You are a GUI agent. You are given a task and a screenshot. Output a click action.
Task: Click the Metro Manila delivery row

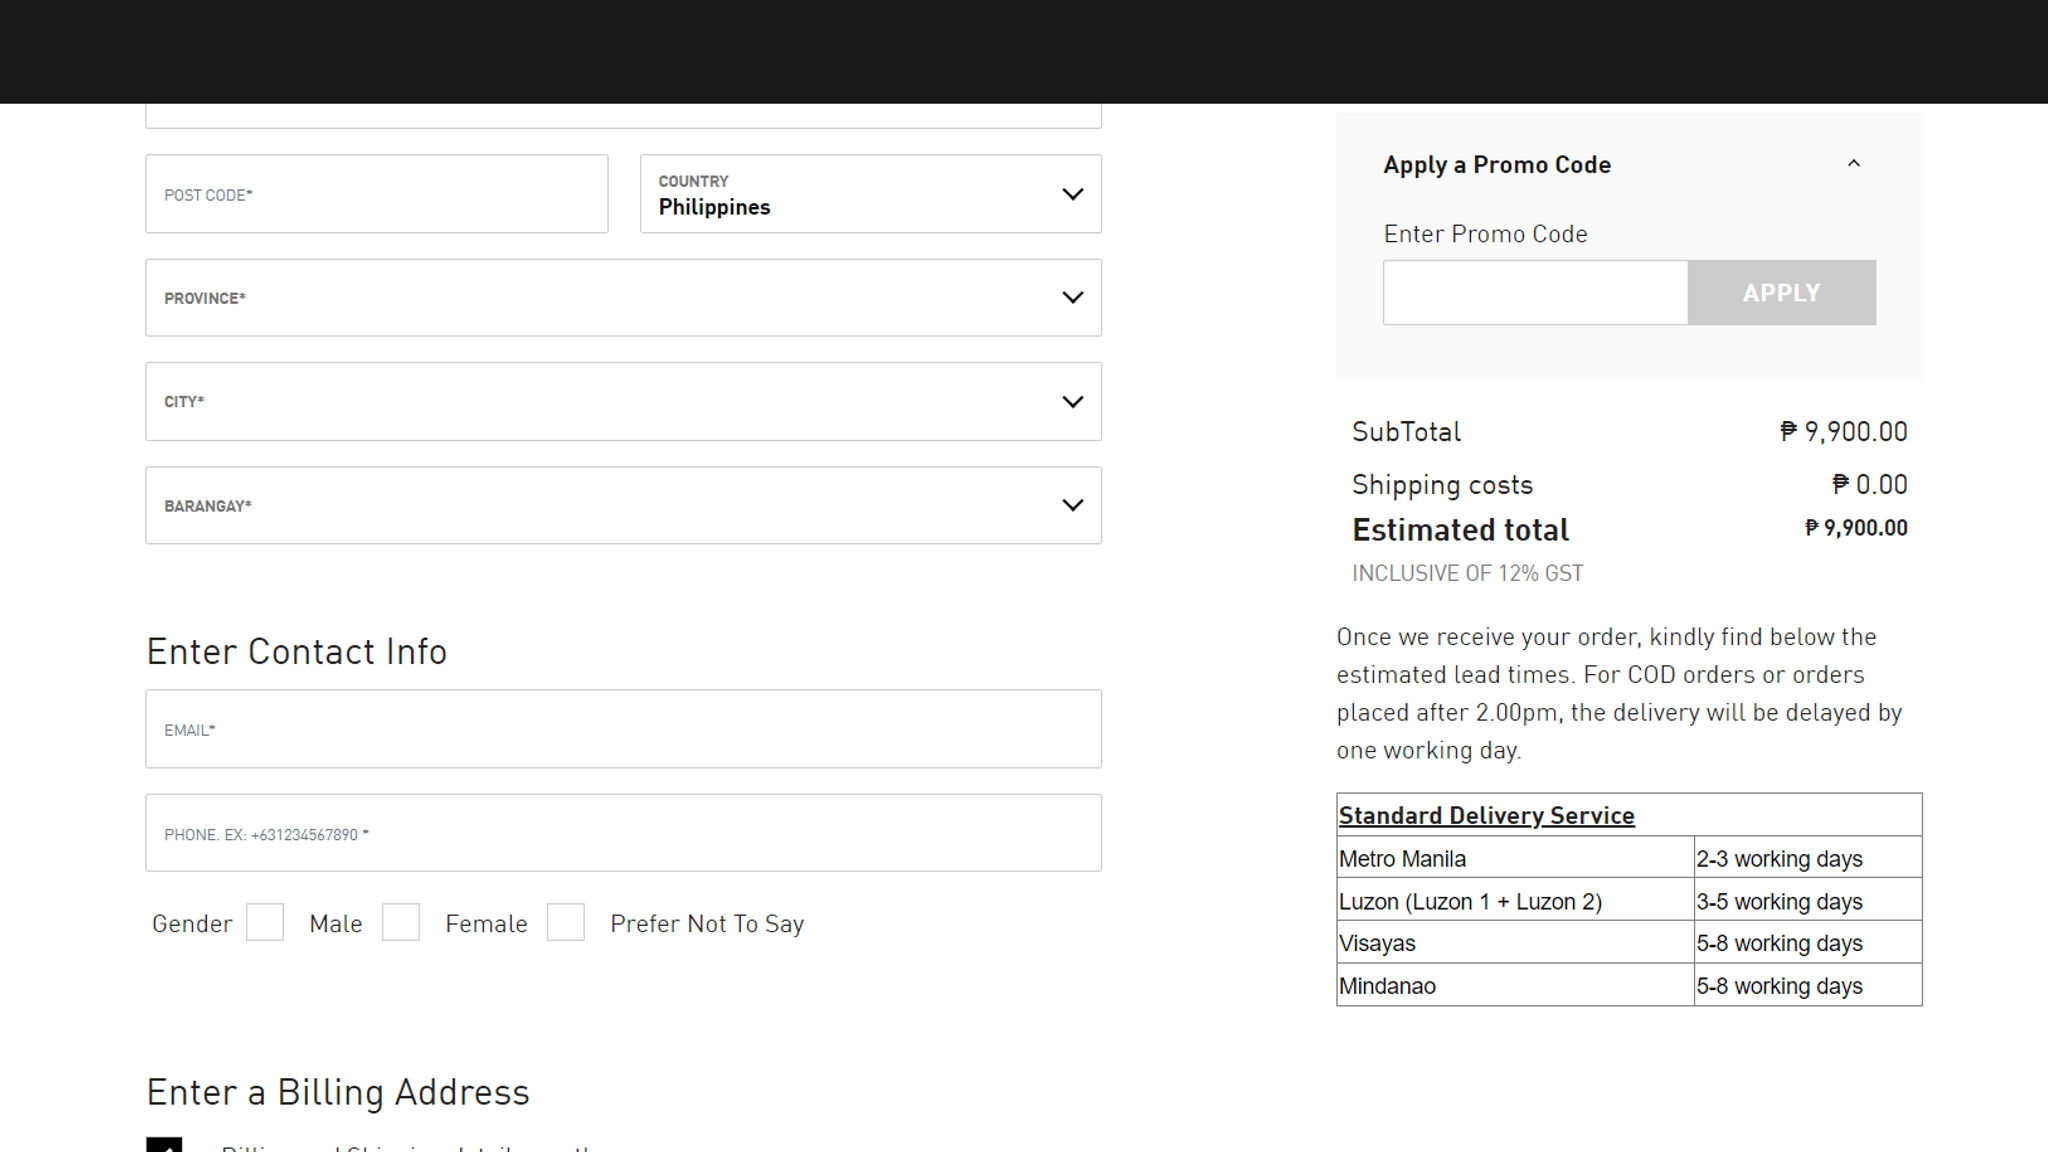[x=1629, y=859]
